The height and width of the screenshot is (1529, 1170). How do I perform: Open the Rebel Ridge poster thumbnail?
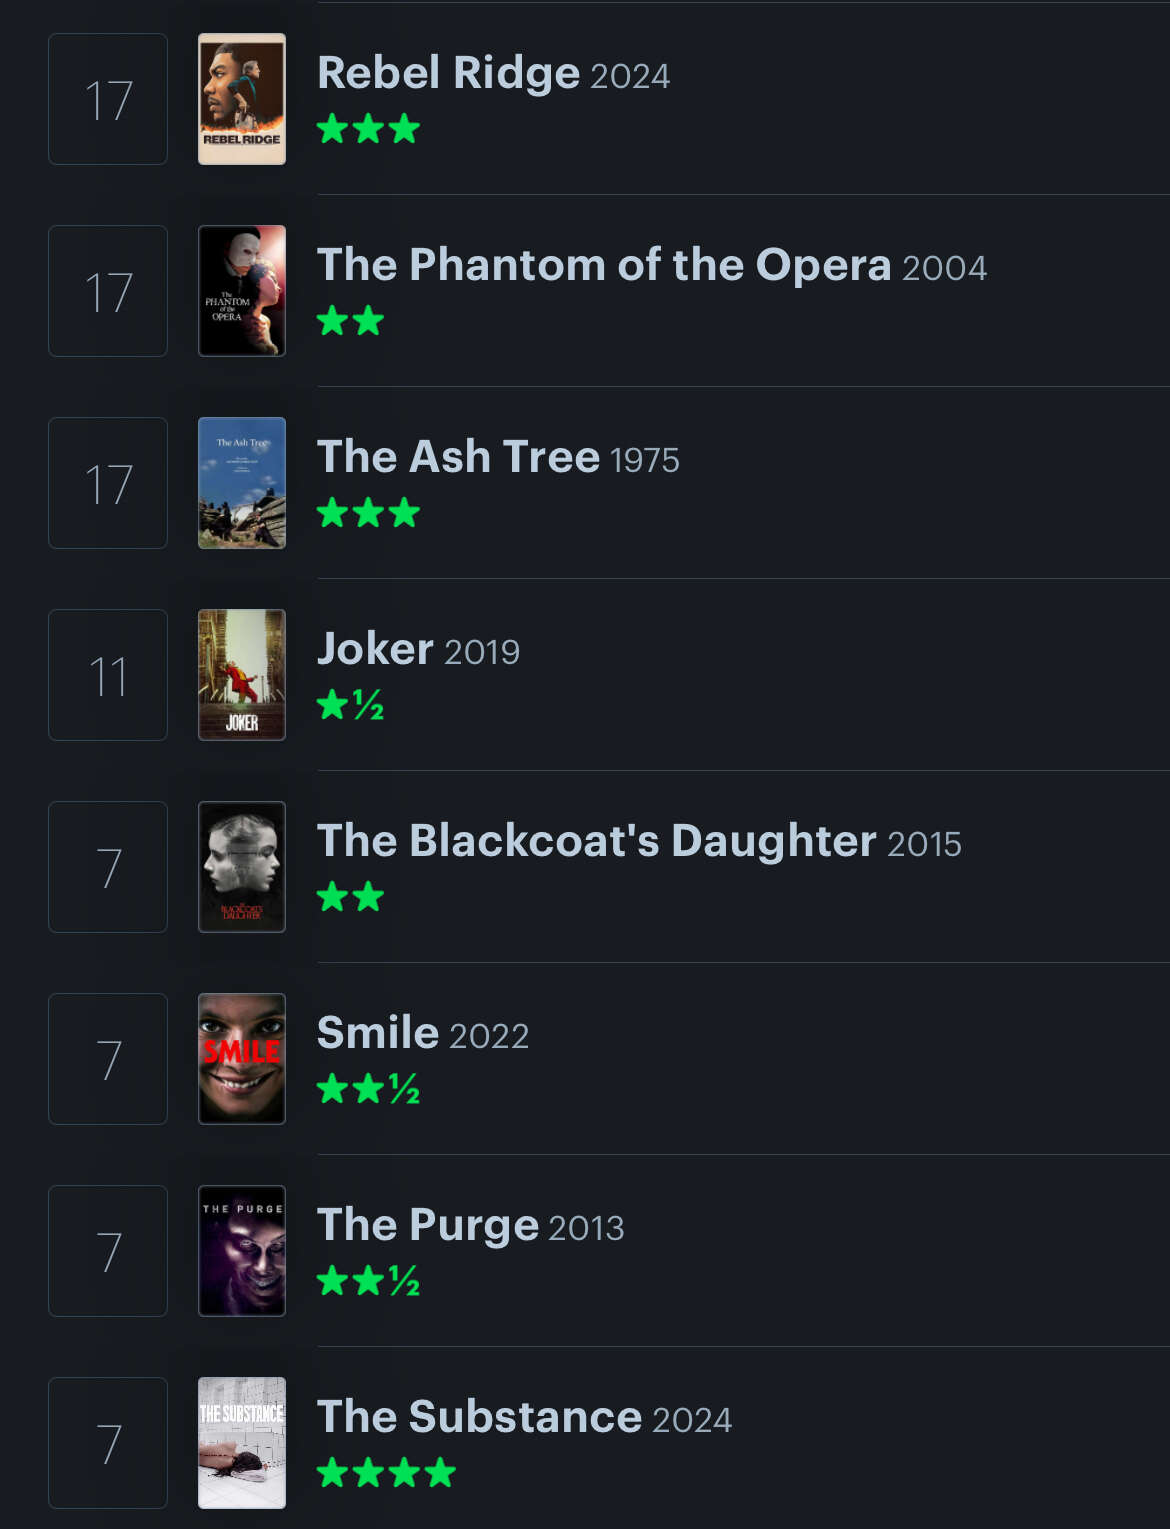click(x=242, y=99)
